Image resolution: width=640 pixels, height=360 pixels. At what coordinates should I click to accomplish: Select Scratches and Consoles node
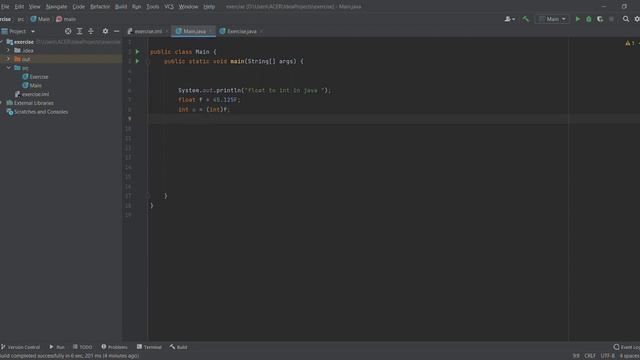37,112
